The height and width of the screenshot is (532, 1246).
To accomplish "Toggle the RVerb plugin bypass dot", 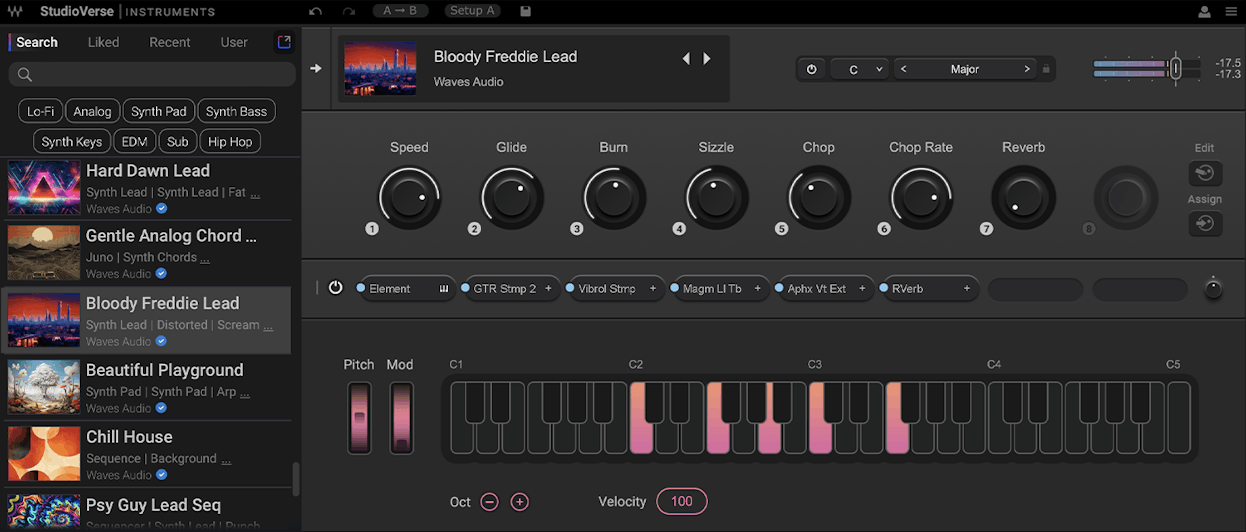I will [x=884, y=288].
